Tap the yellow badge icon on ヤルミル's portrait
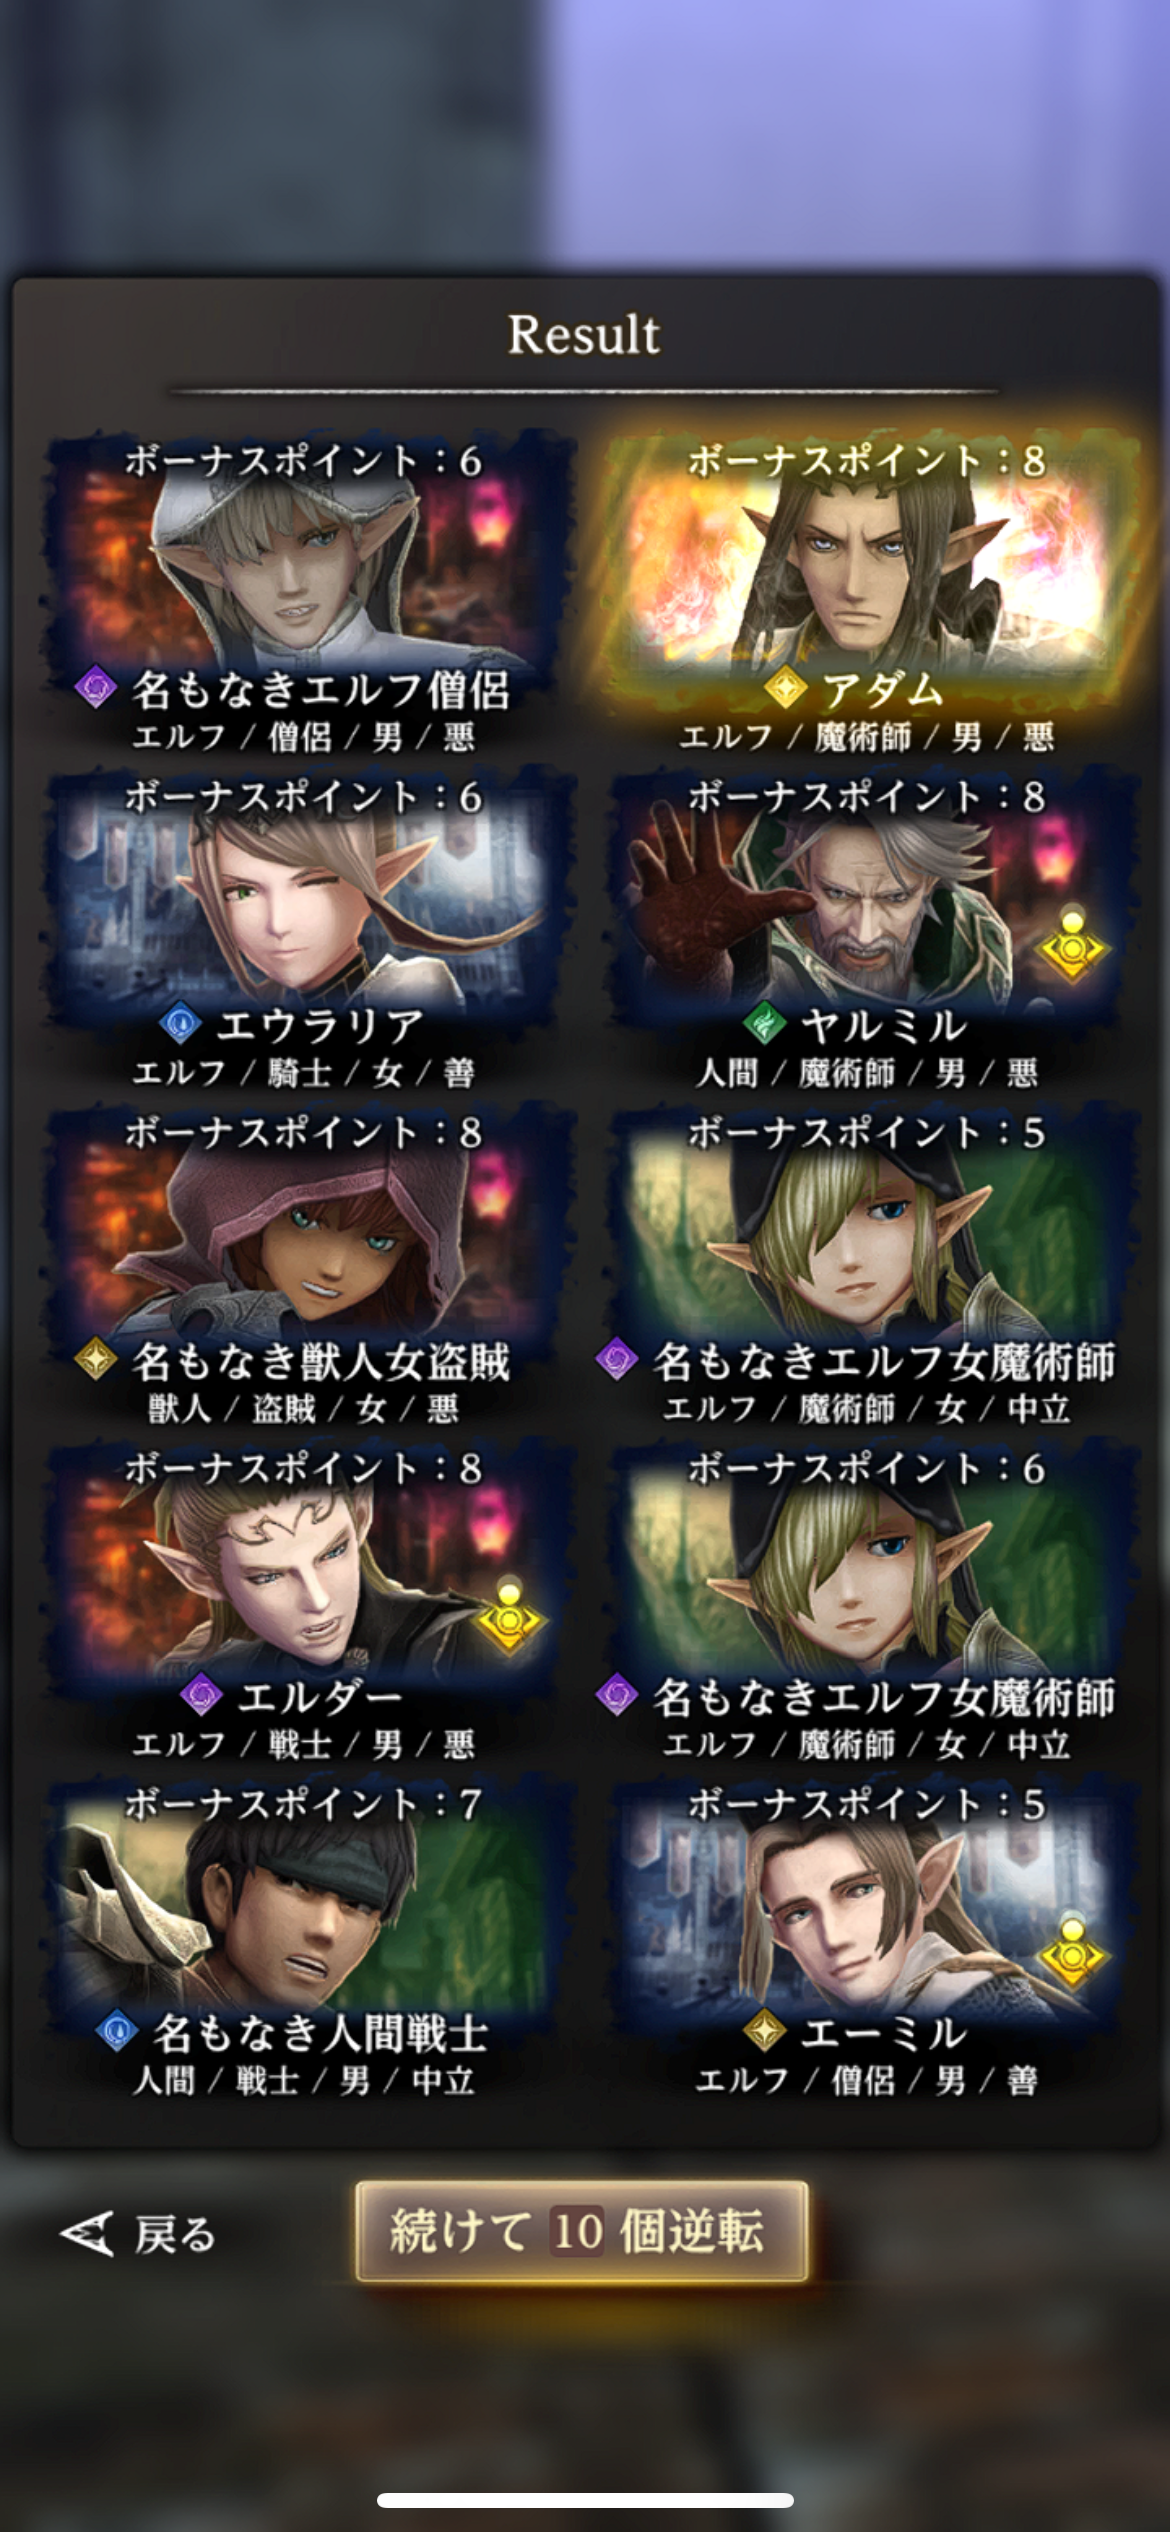 (x=1071, y=943)
